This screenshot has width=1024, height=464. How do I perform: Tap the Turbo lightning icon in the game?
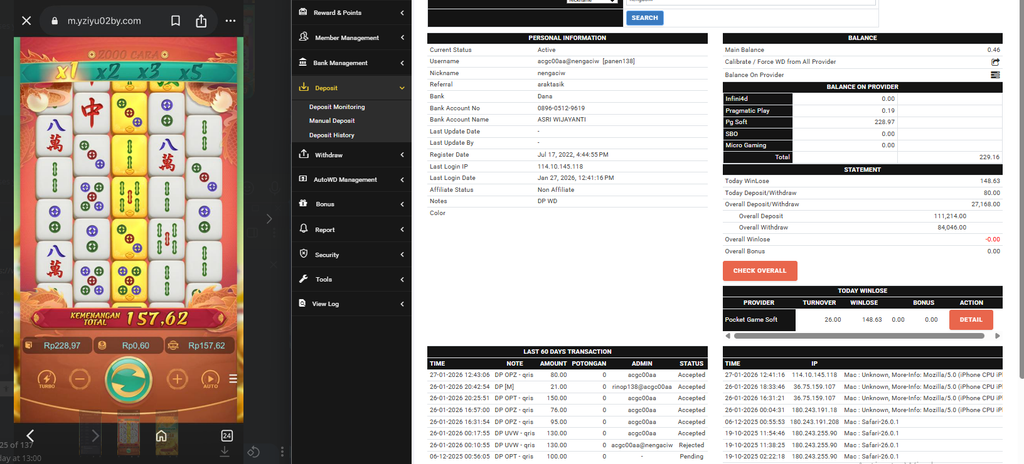click(x=46, y=378)
